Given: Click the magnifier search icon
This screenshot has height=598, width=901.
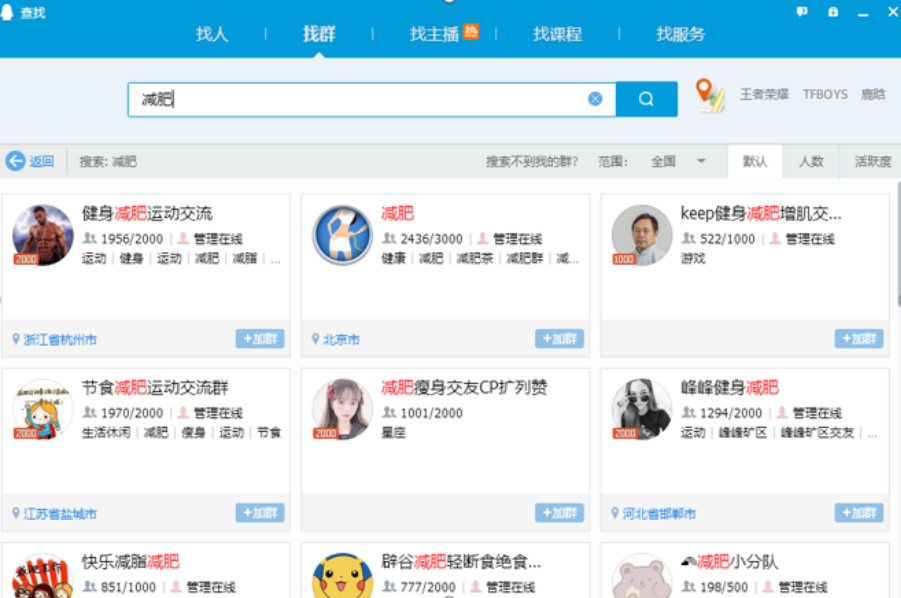Looking at the screenshot, I should pyautogui.click(x=645, y=98).
